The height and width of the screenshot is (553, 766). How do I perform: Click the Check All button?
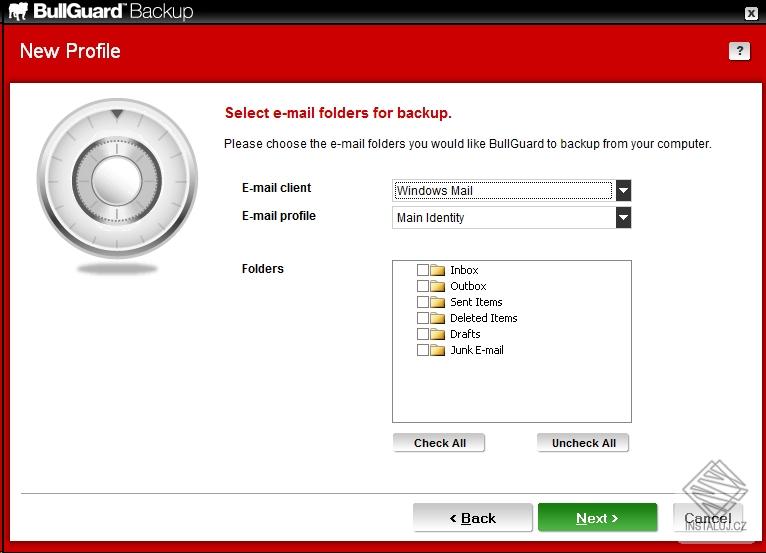[x=439, y=443]
